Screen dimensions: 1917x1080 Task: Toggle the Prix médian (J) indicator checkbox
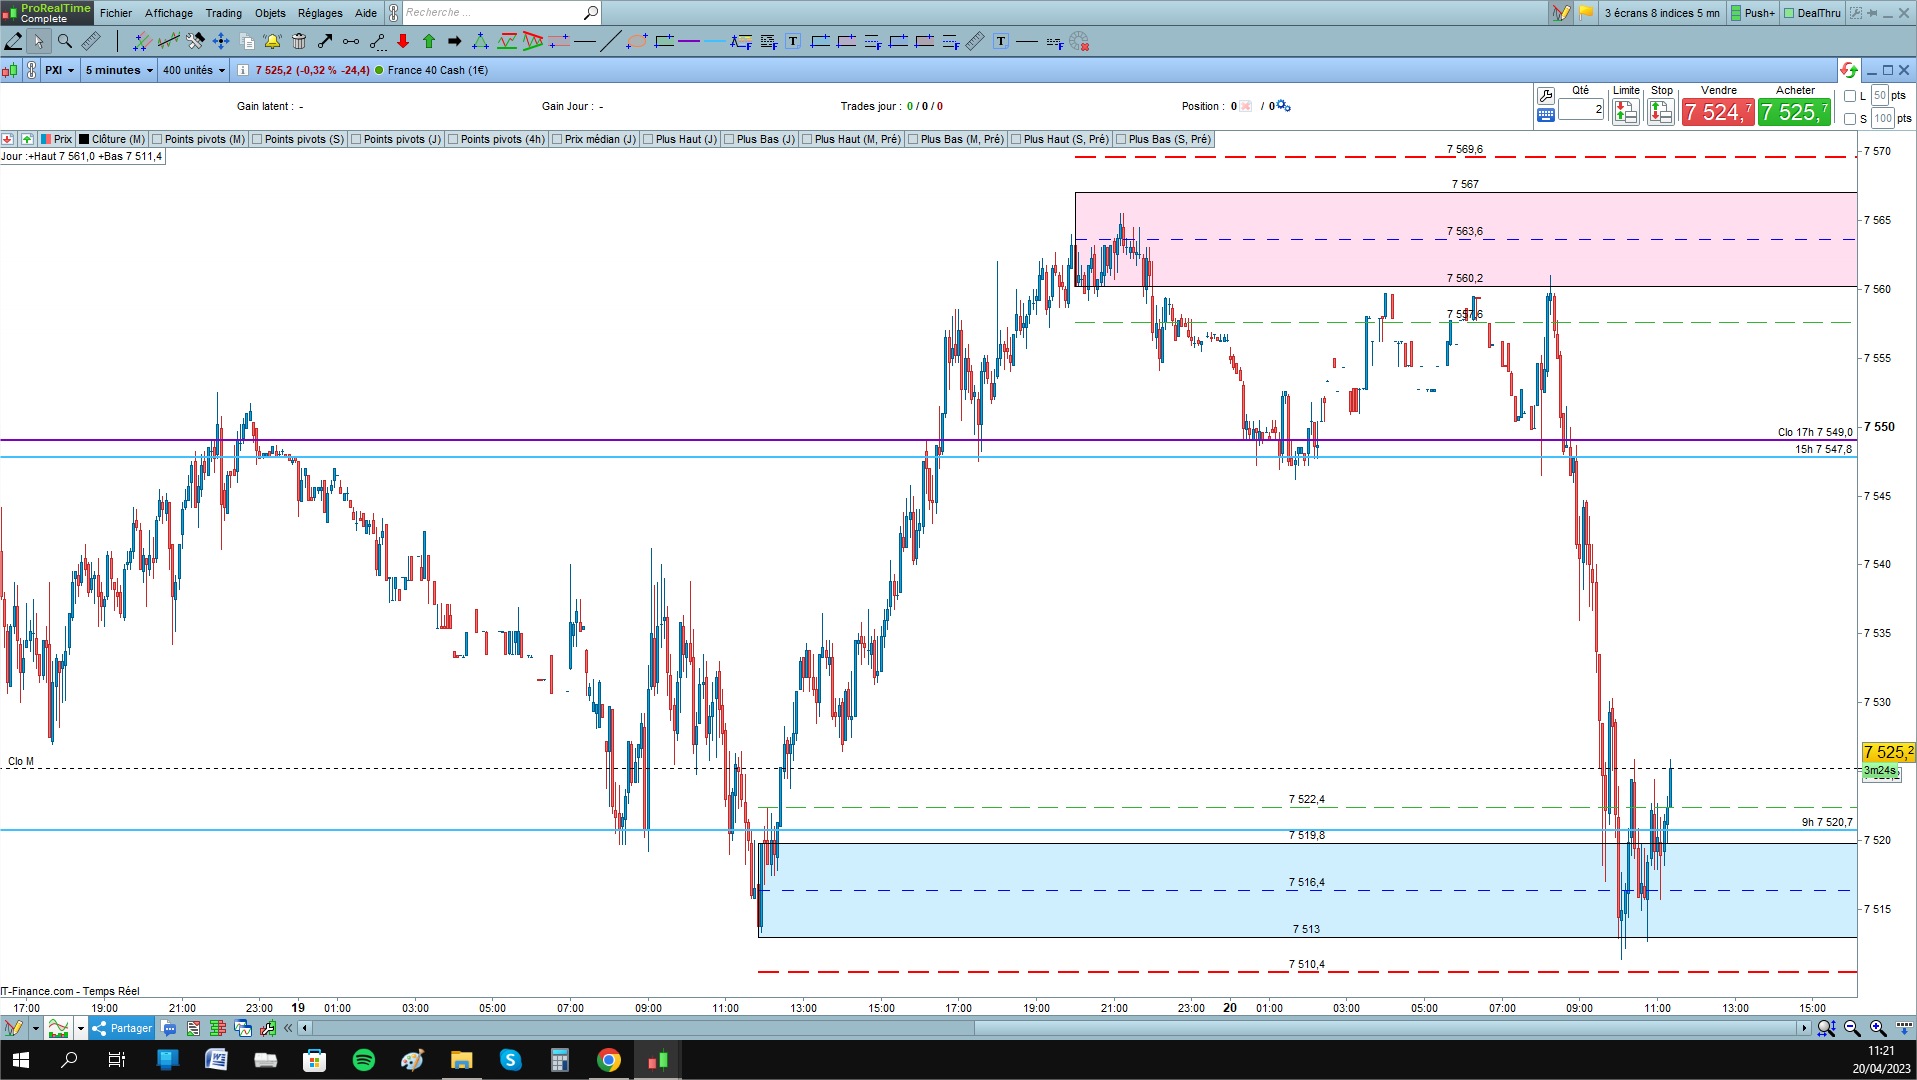pyautogui.click(x=557, y=140)
